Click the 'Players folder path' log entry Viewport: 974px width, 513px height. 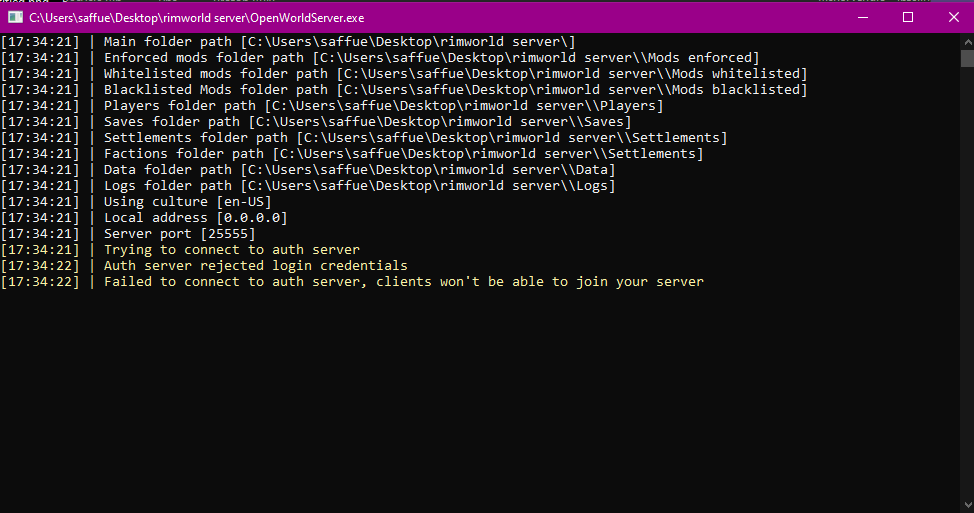(383, 106)
